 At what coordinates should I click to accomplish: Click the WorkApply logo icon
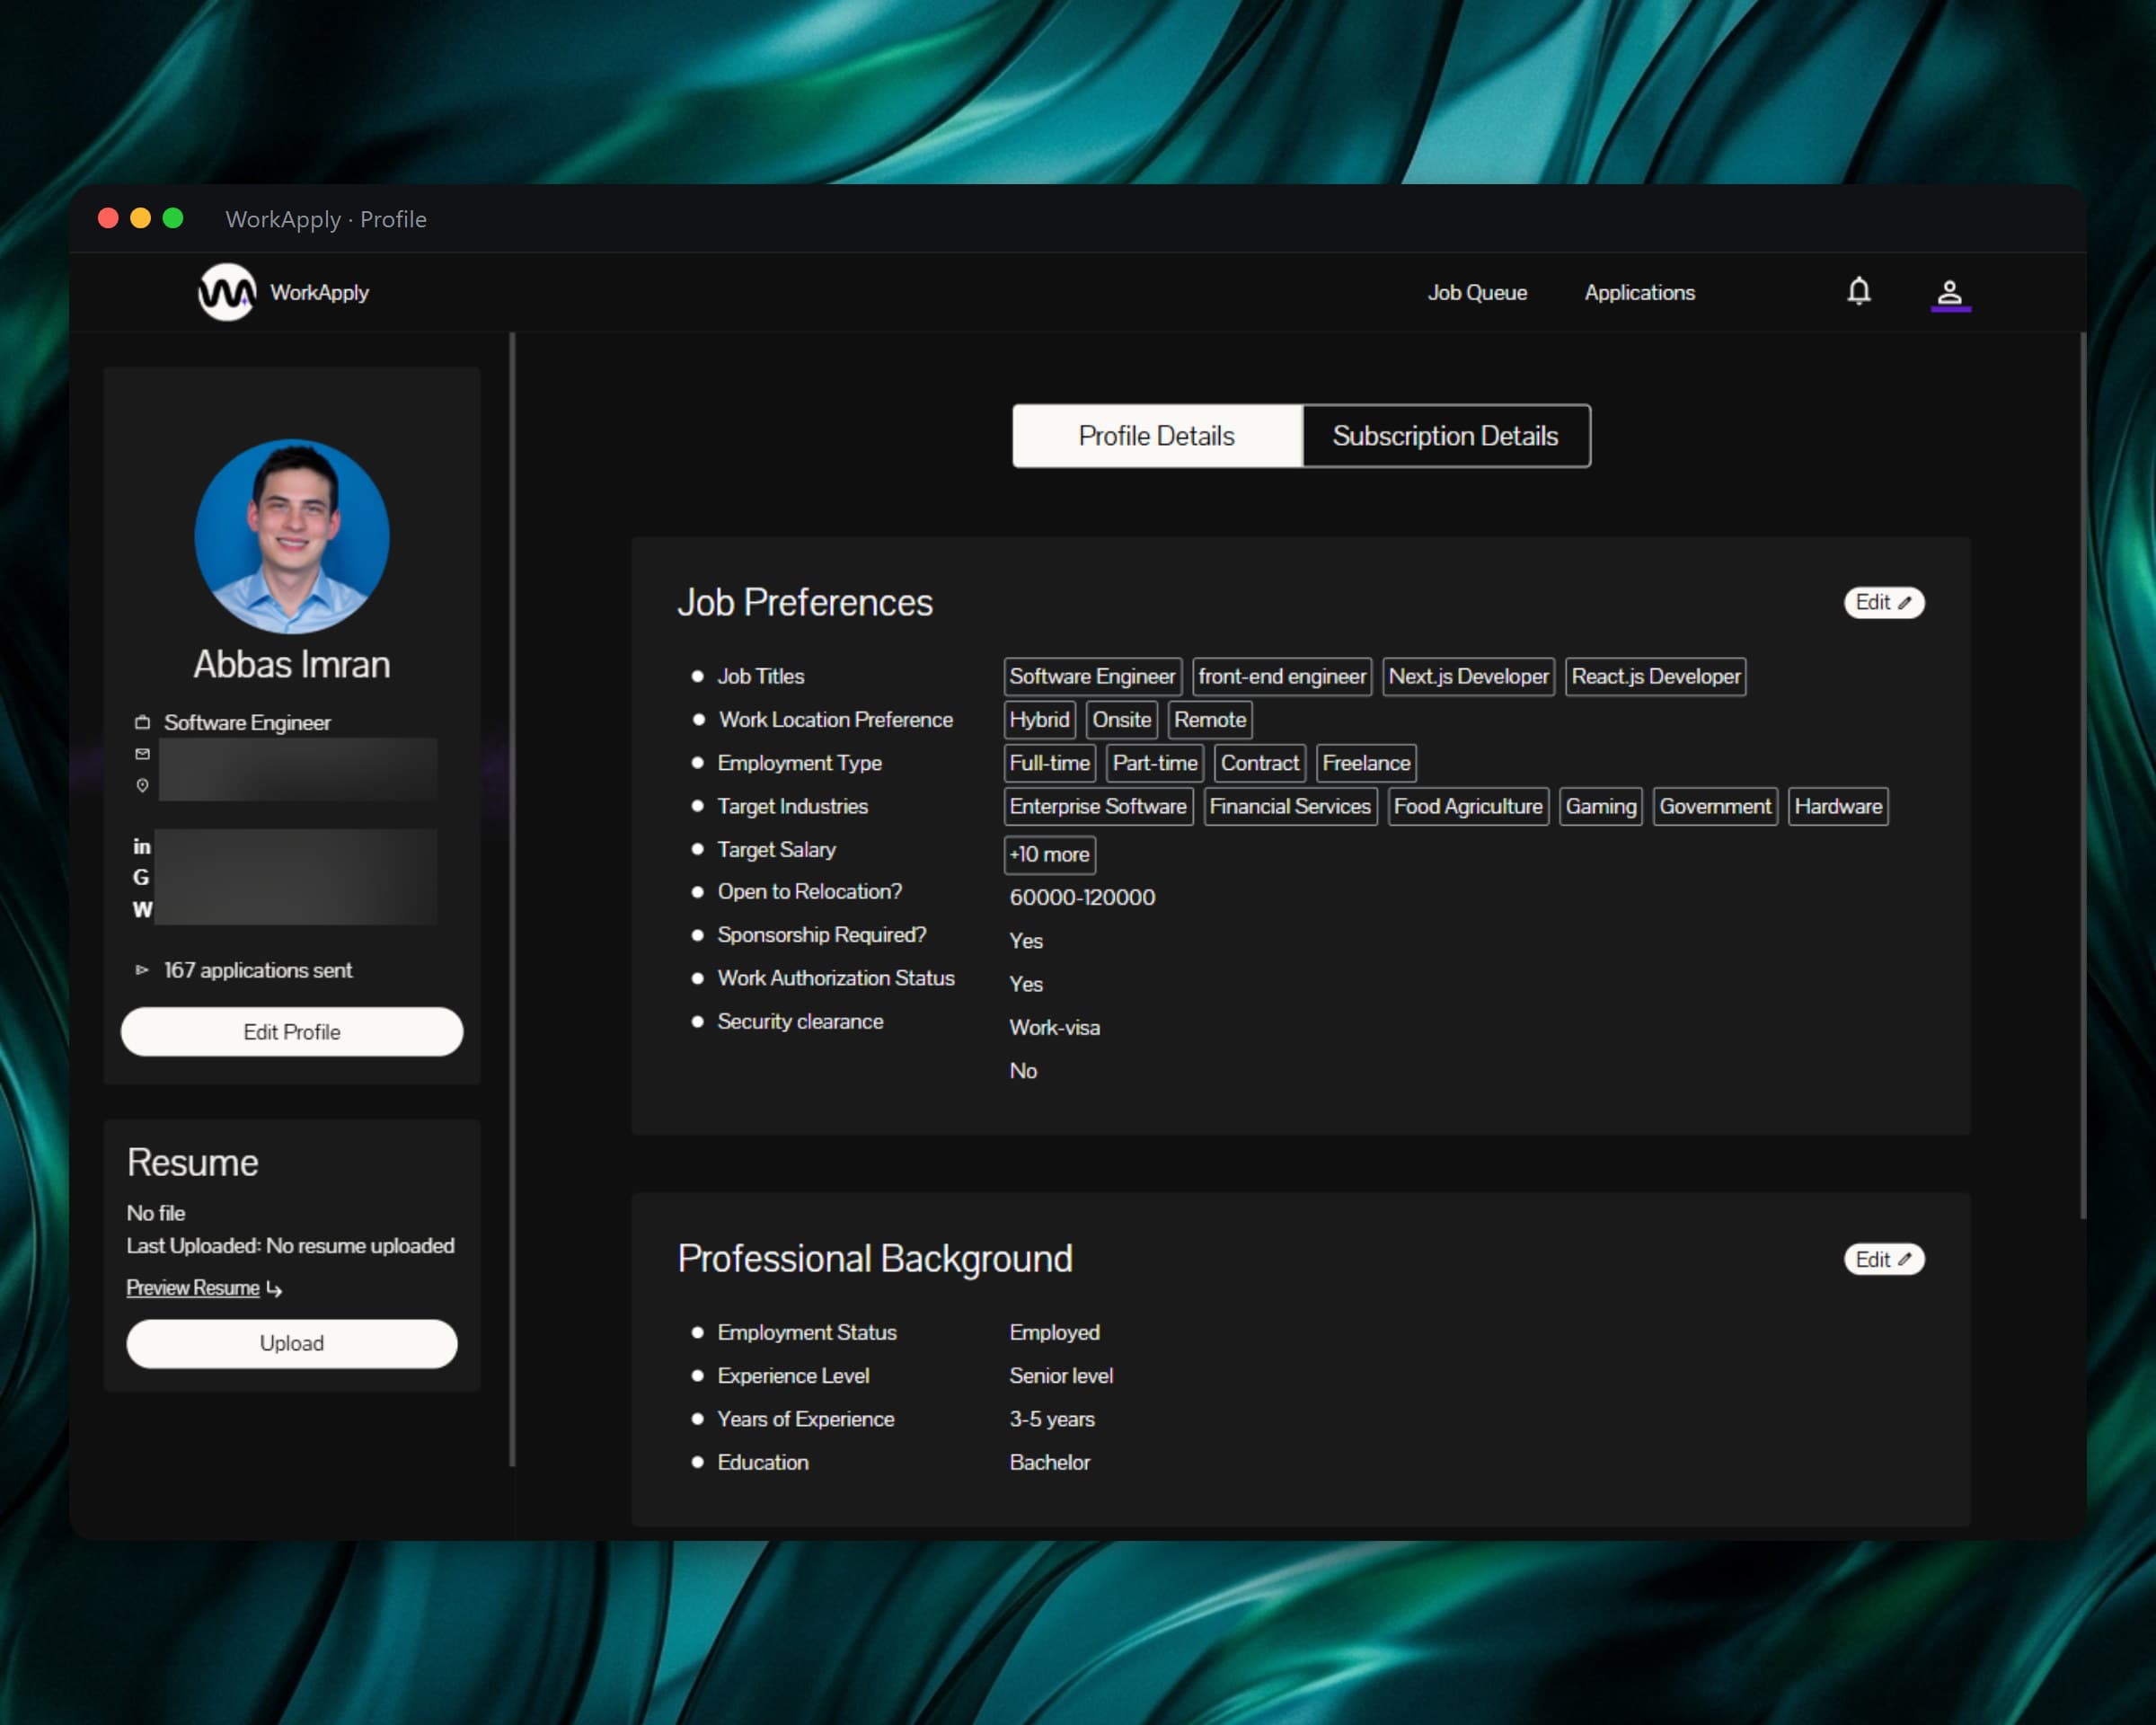[x=226, y=292]
